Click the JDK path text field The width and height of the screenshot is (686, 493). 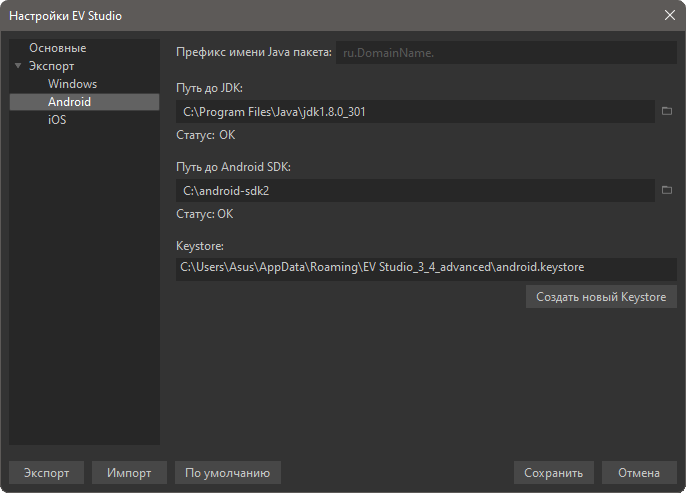[415, 111]
